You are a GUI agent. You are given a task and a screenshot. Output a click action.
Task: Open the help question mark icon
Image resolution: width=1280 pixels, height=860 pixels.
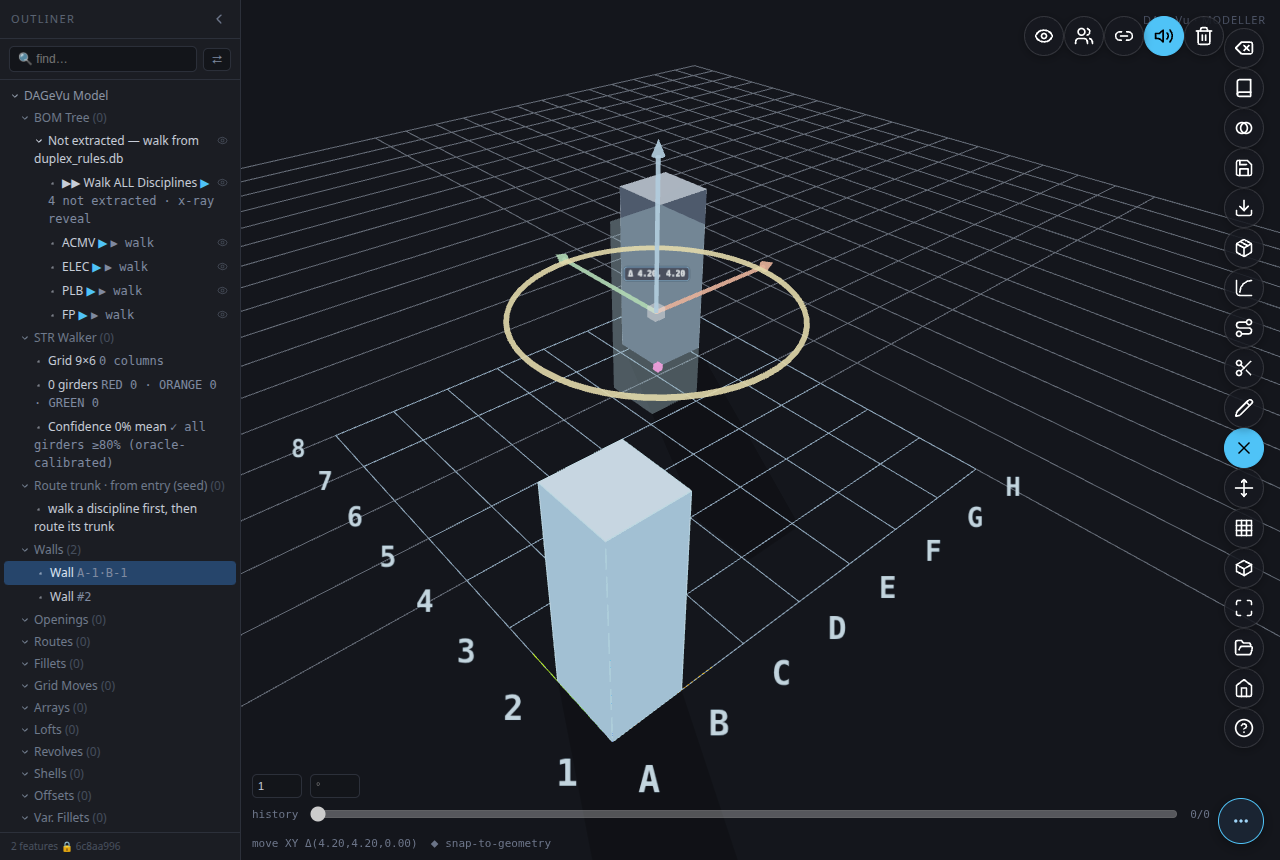point(1244,728)
